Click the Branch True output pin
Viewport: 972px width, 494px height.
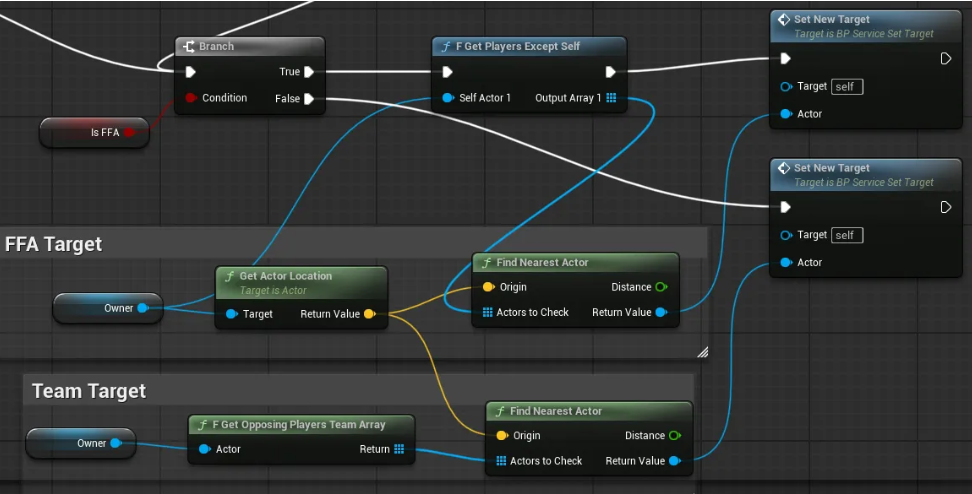tap(309, 72)
